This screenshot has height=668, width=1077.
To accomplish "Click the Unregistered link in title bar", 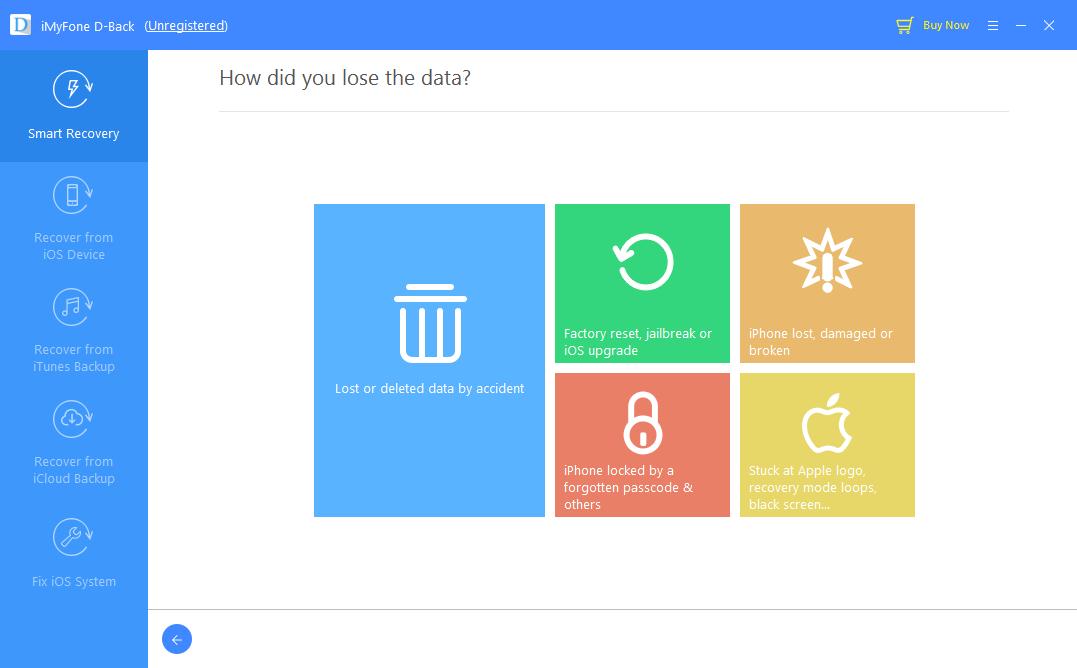I will (x=186, y=26).
